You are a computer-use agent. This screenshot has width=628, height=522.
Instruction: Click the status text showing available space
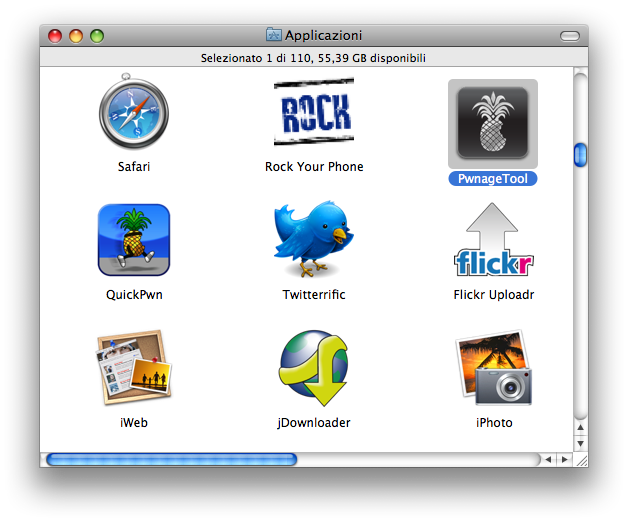[313, 58]
